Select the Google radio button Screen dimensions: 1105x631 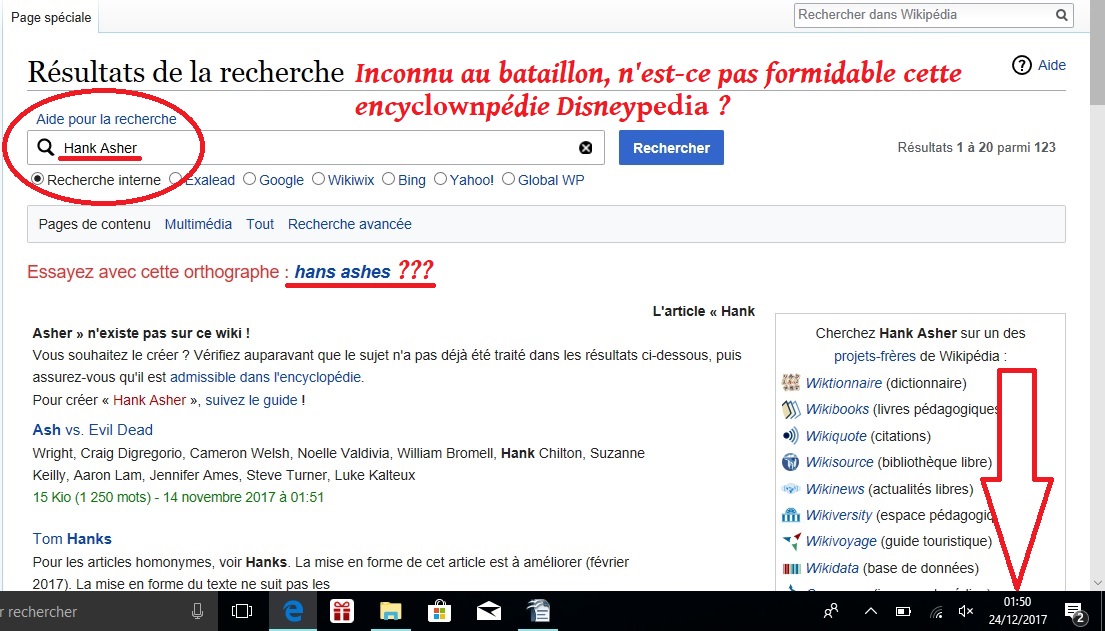click(x=249, y=179)
